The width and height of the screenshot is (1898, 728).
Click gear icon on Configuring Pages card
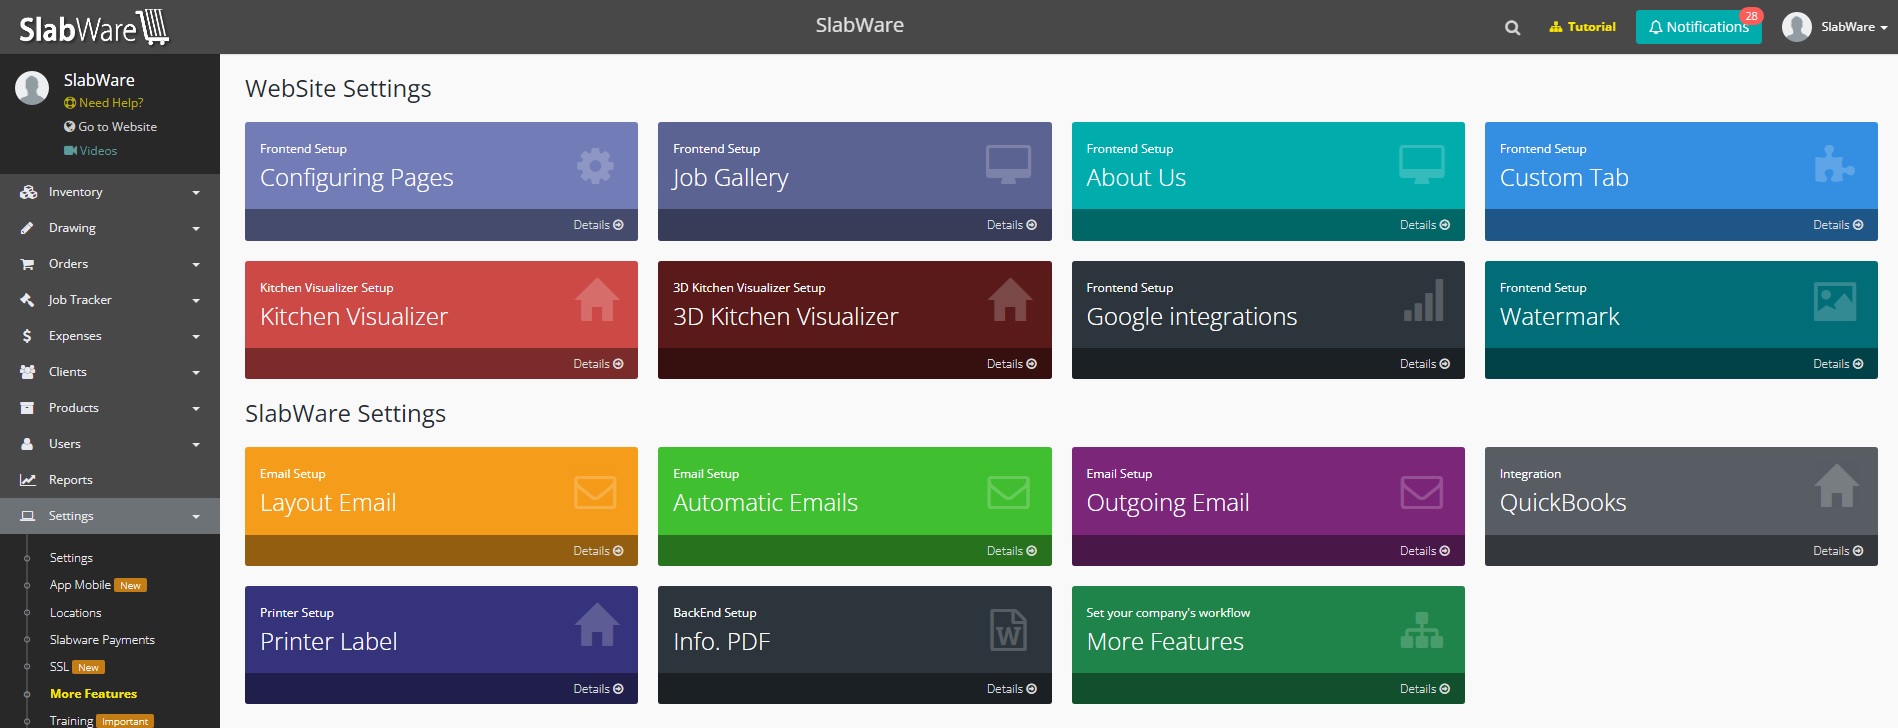point(595,165)
